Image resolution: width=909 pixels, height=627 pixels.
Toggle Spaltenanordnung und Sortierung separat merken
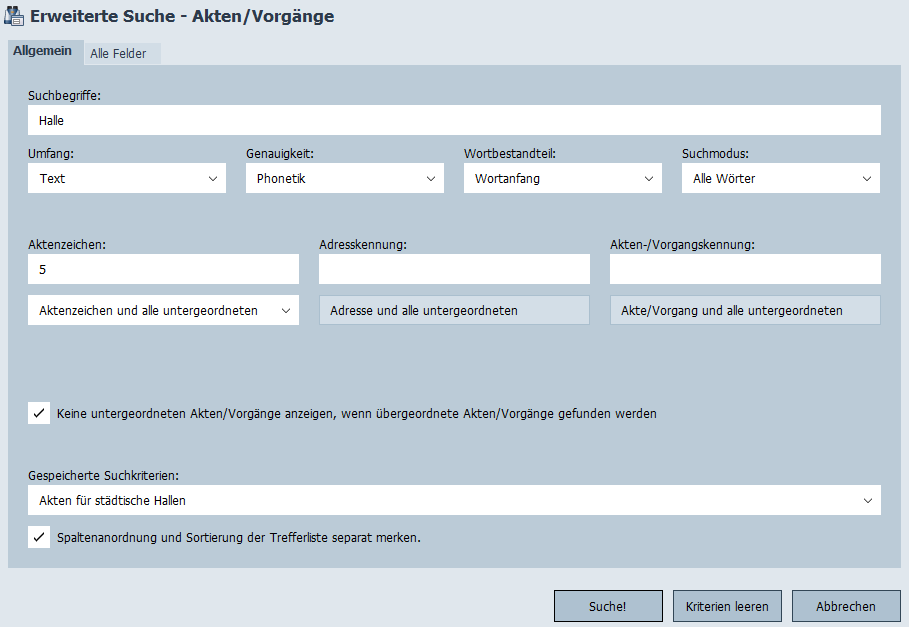coord(39,537)
